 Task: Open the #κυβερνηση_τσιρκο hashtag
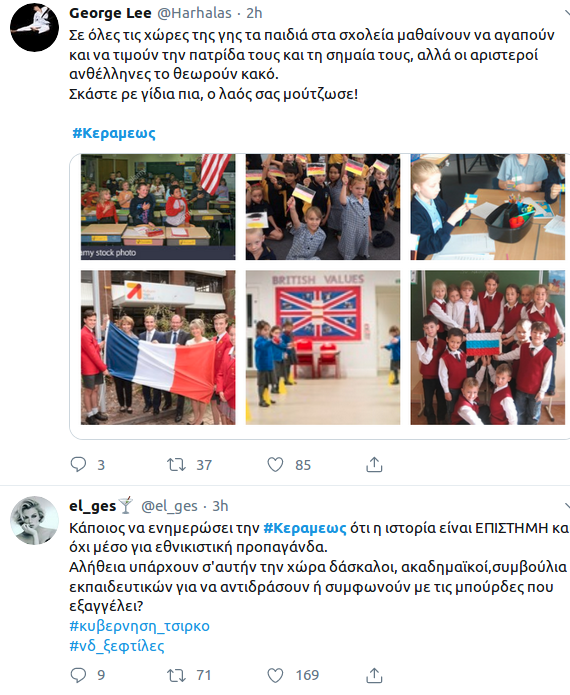pyautogui.click(x=140, y=626)
